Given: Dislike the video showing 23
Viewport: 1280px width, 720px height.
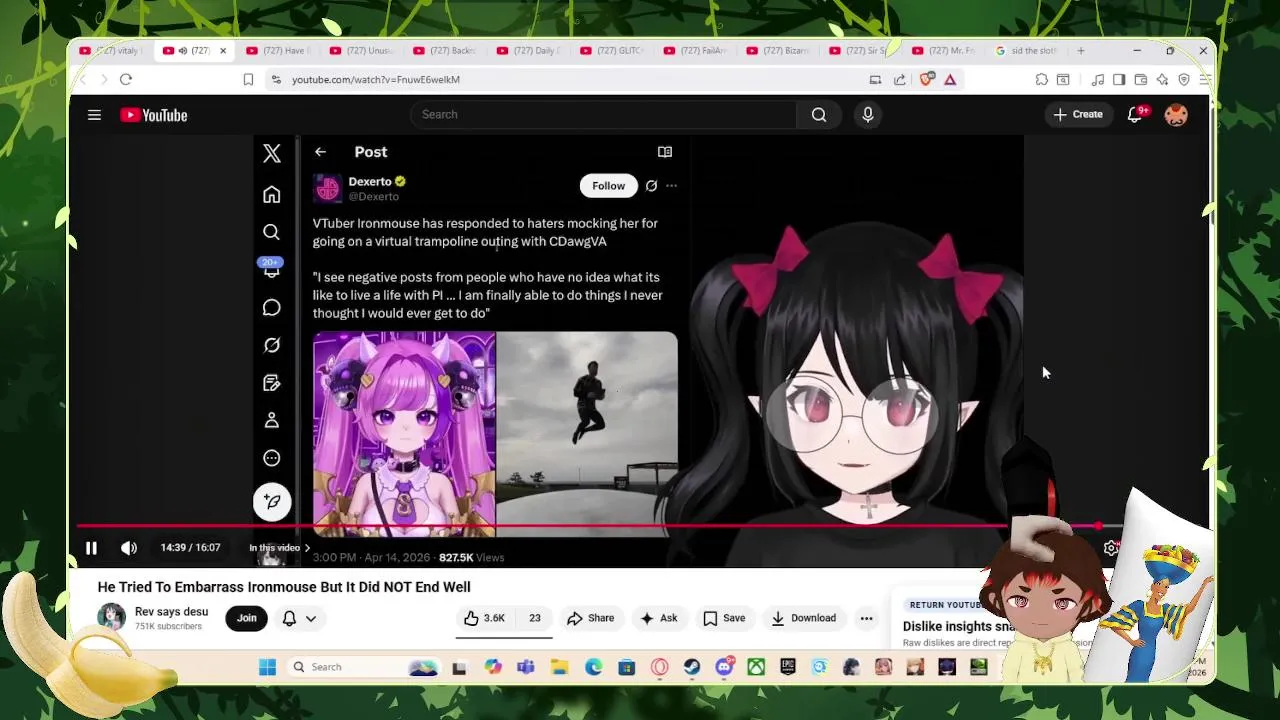Looking at the screenshot, I should click(534, 618).
